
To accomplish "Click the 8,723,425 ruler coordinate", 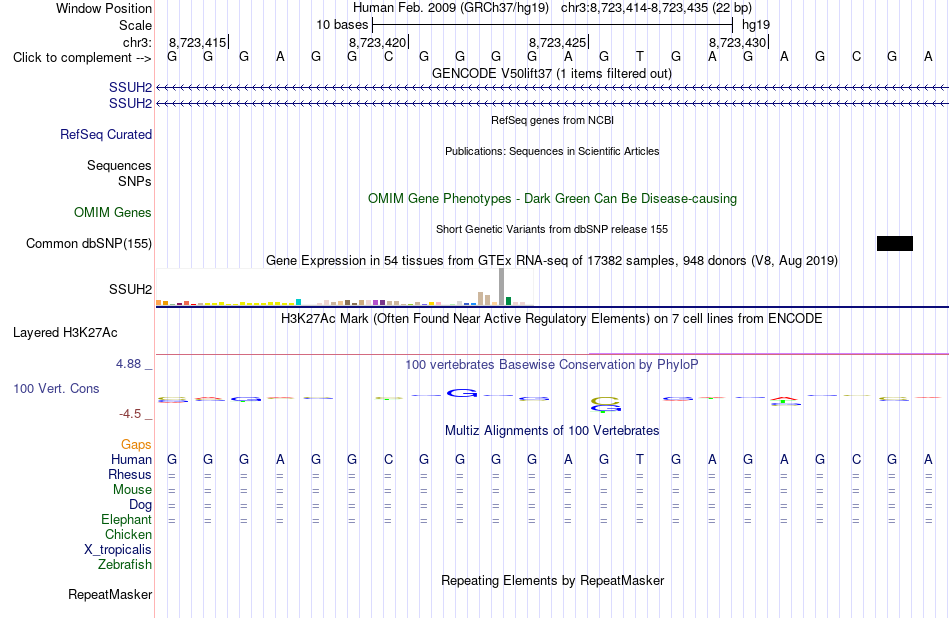I will pos(557,42).
